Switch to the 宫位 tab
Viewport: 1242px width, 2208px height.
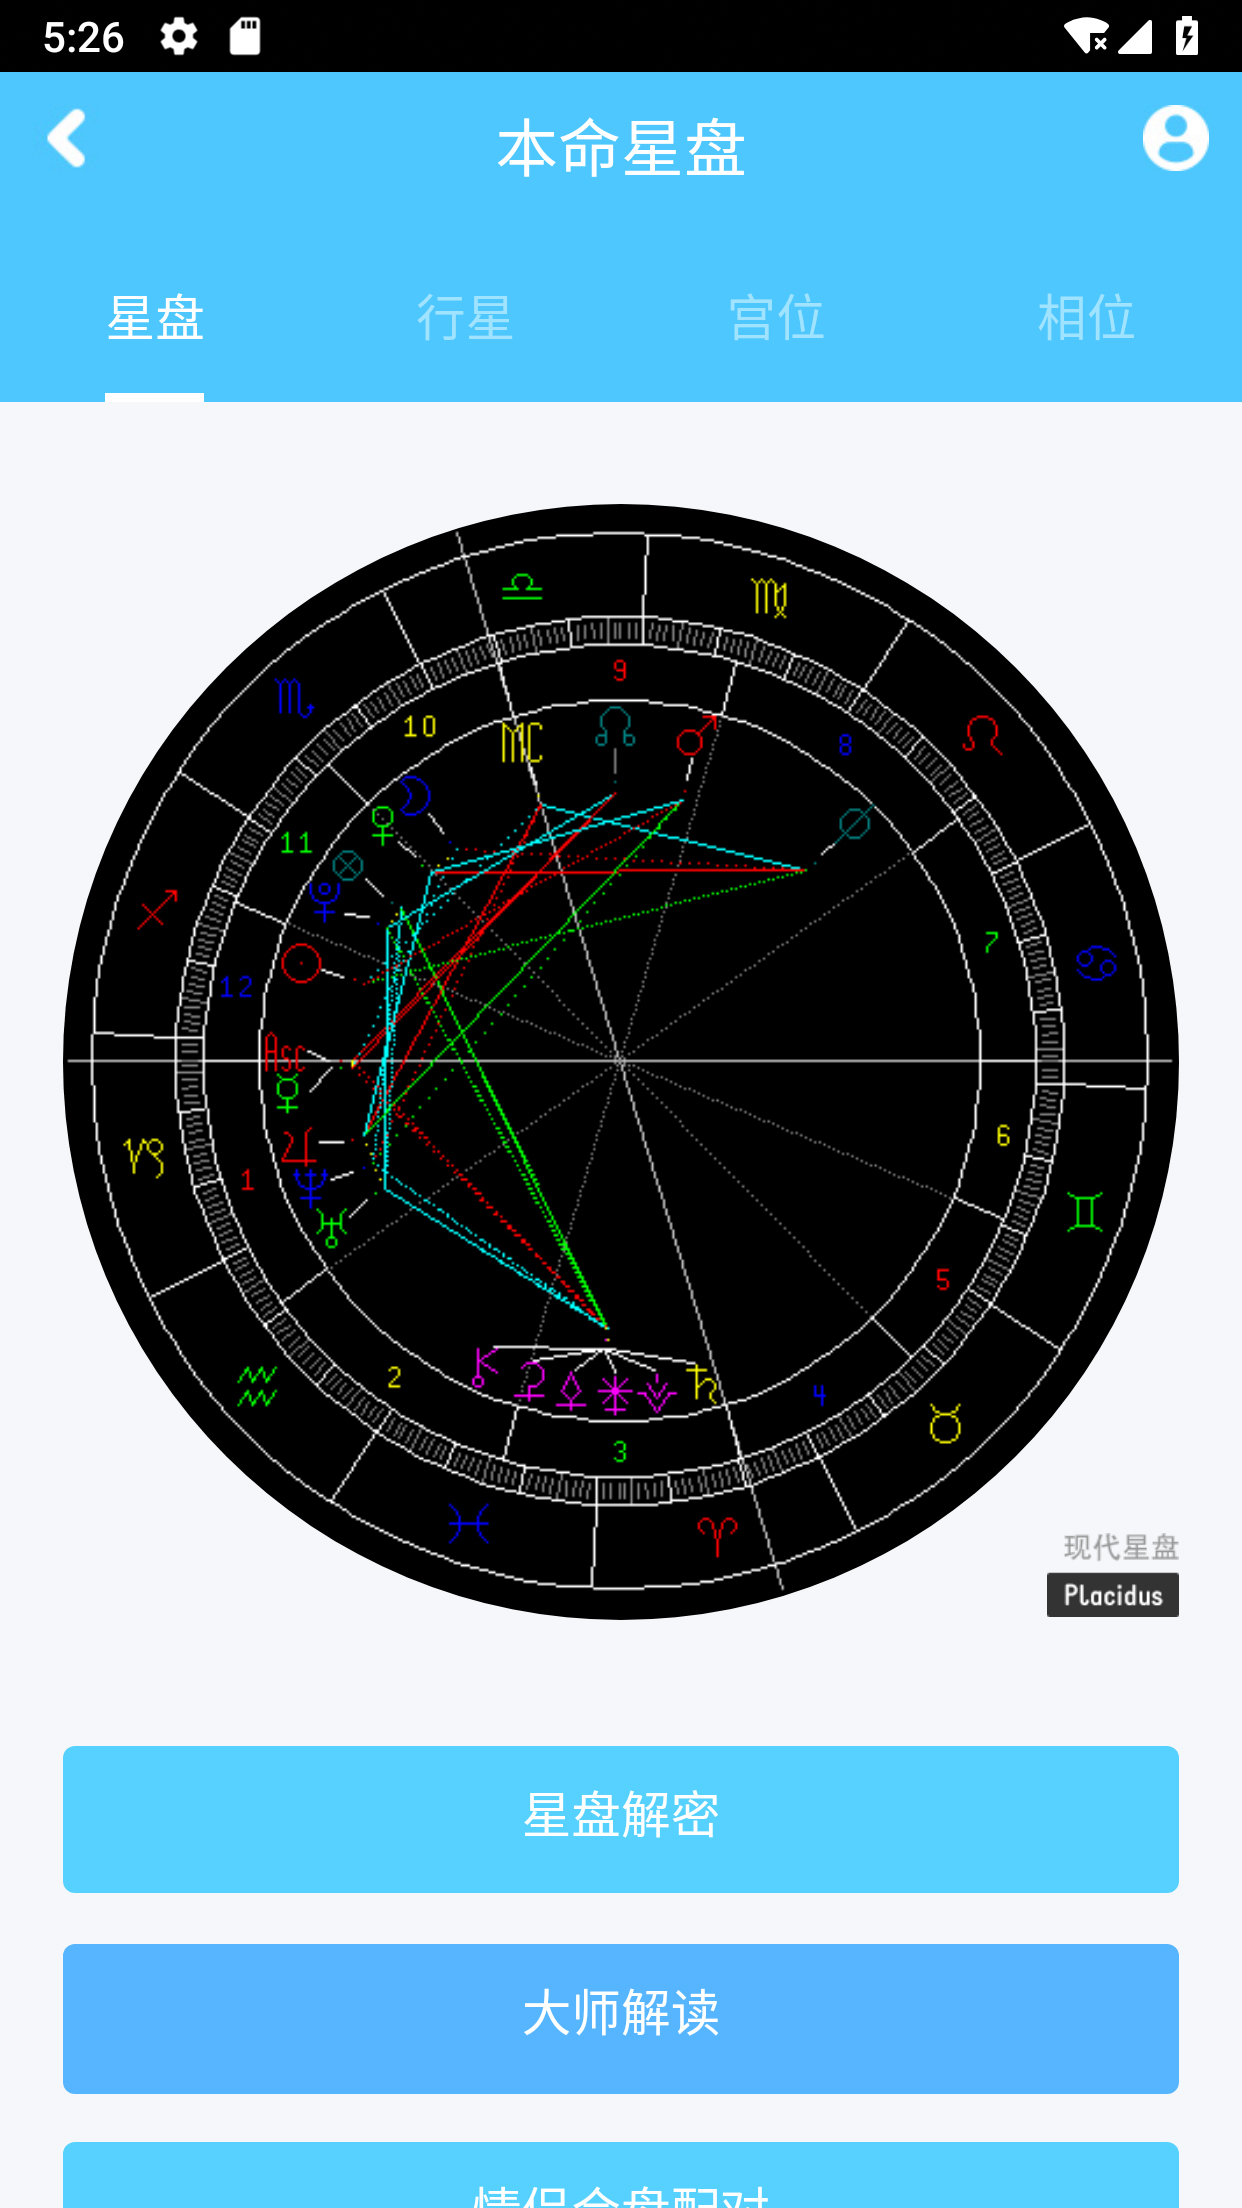pos(776,318)
